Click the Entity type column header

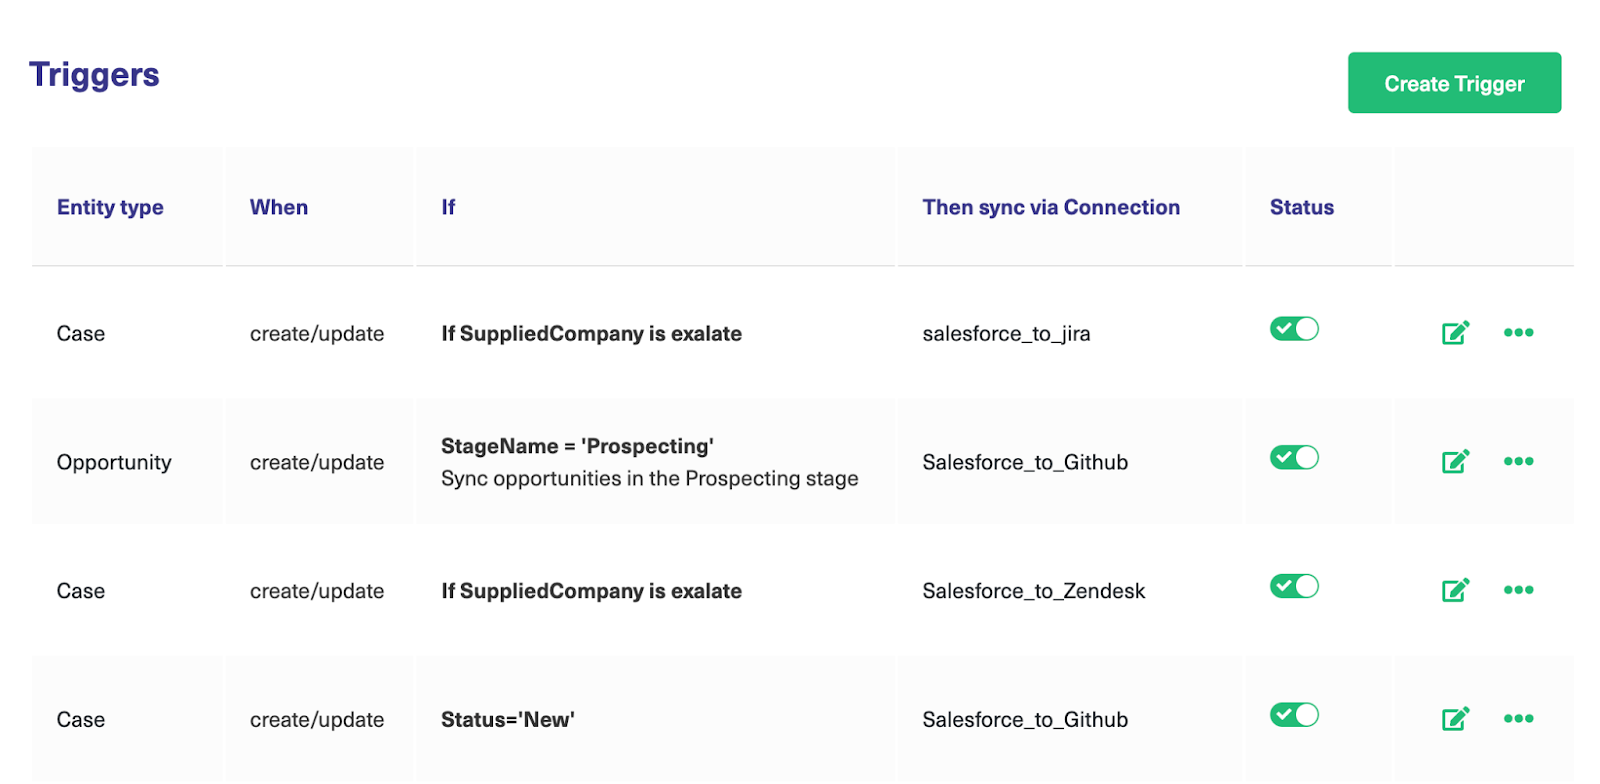pos(110,207)
